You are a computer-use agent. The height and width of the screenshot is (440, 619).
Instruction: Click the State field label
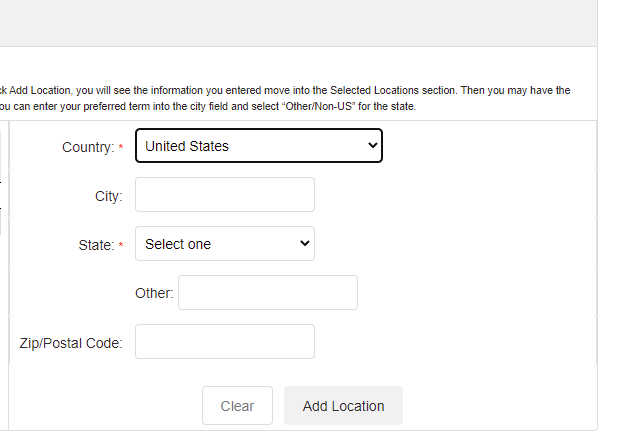pos(96,245)
